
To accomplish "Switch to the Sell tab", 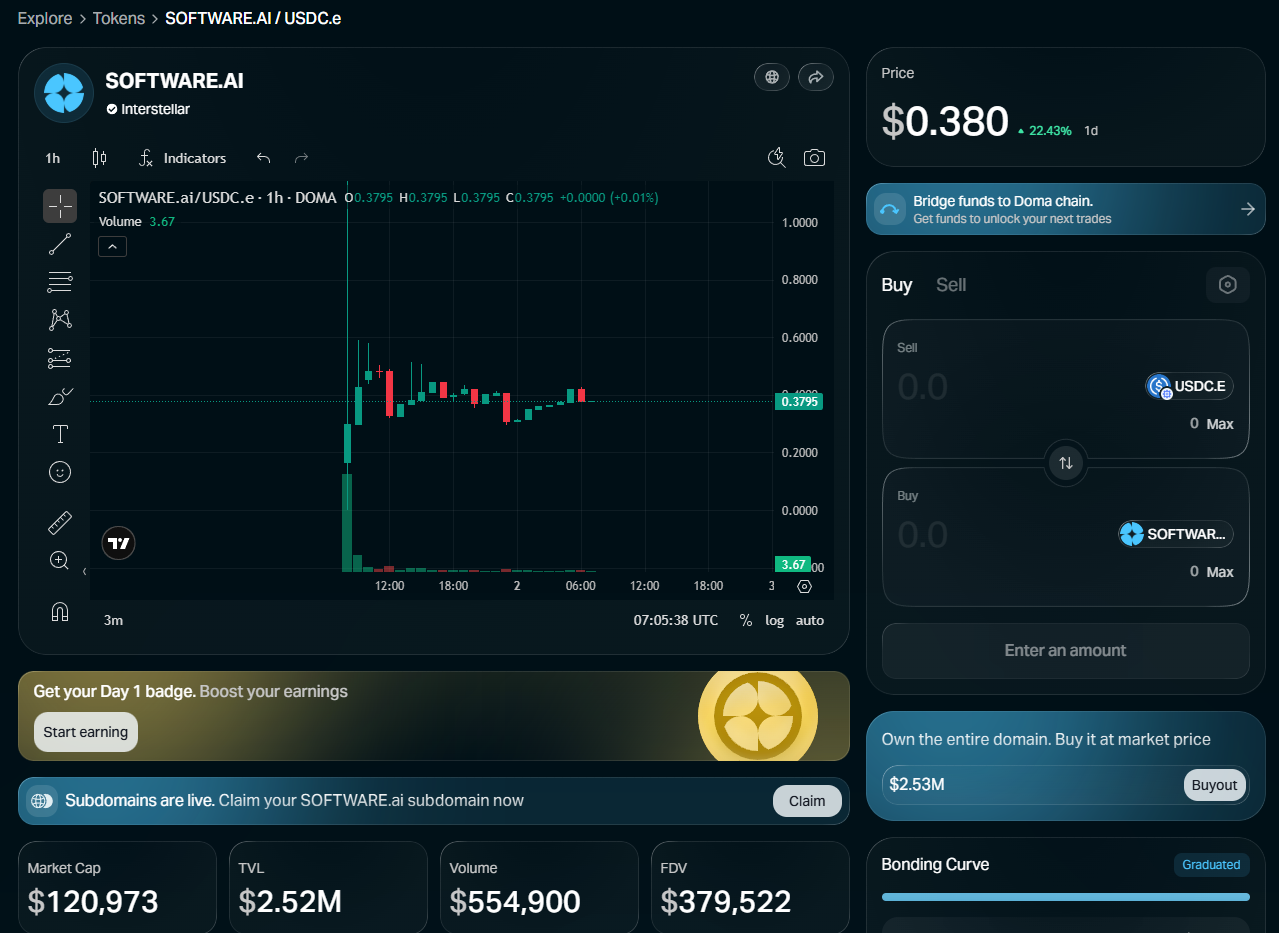I will pos(950,285).
